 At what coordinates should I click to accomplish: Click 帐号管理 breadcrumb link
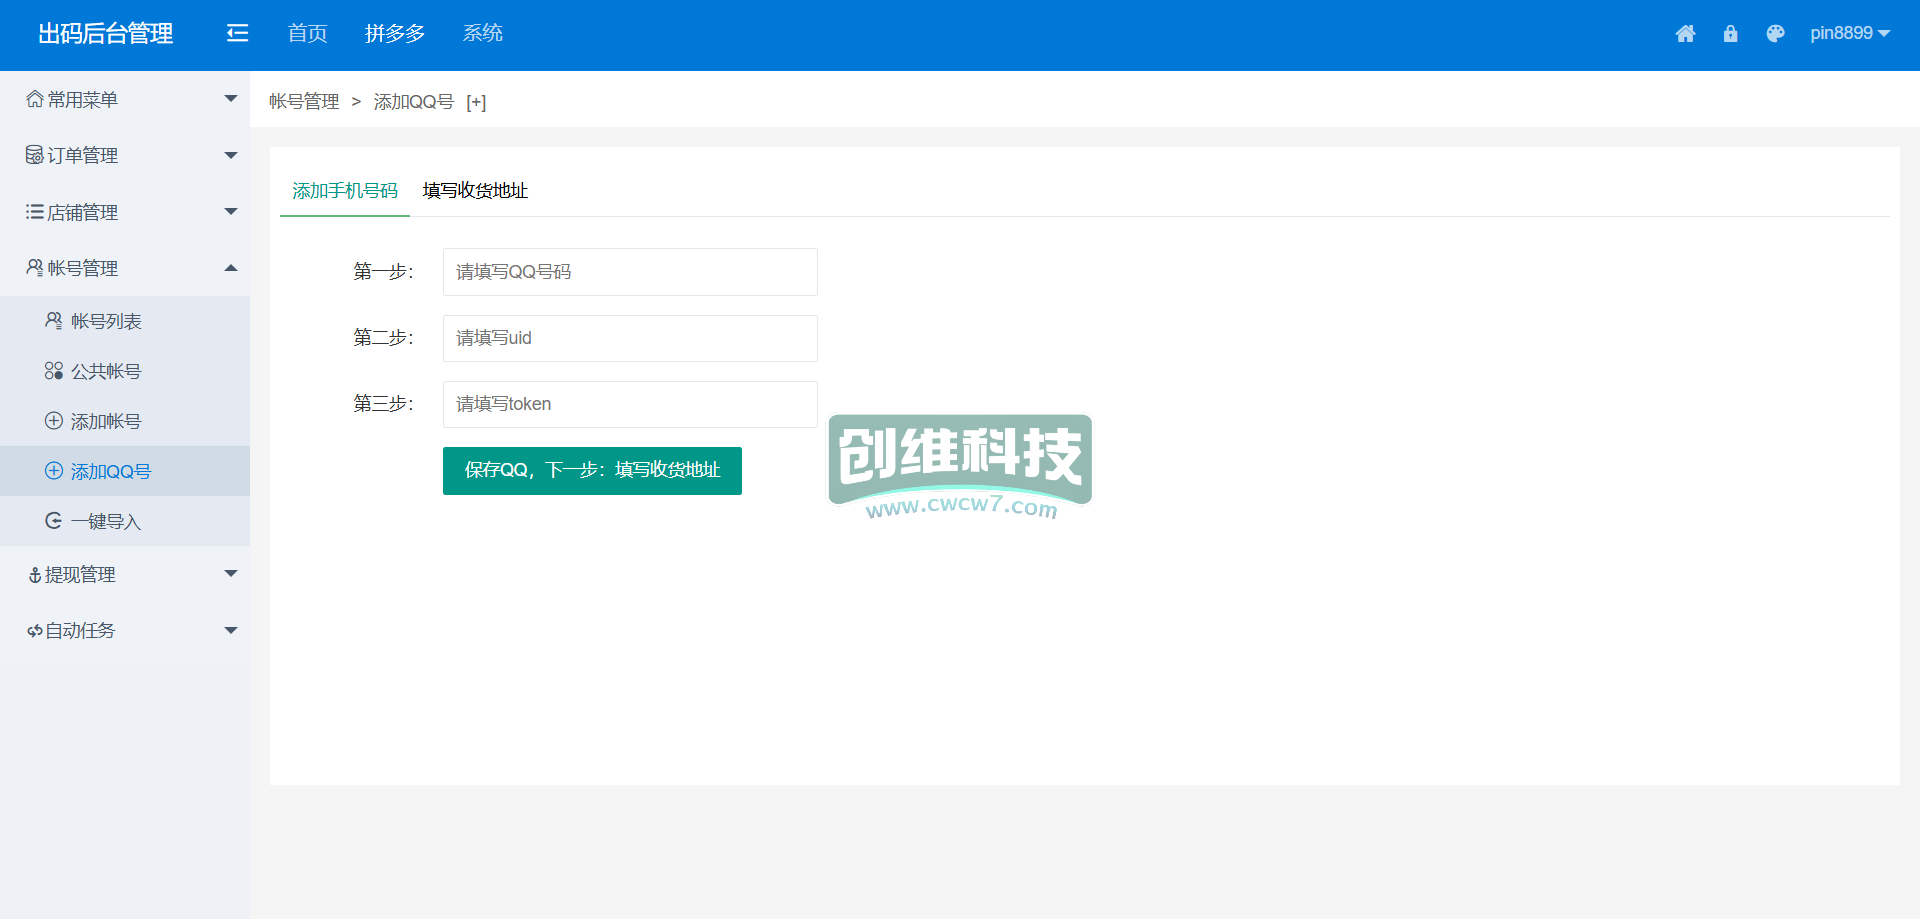click(304, 102)
